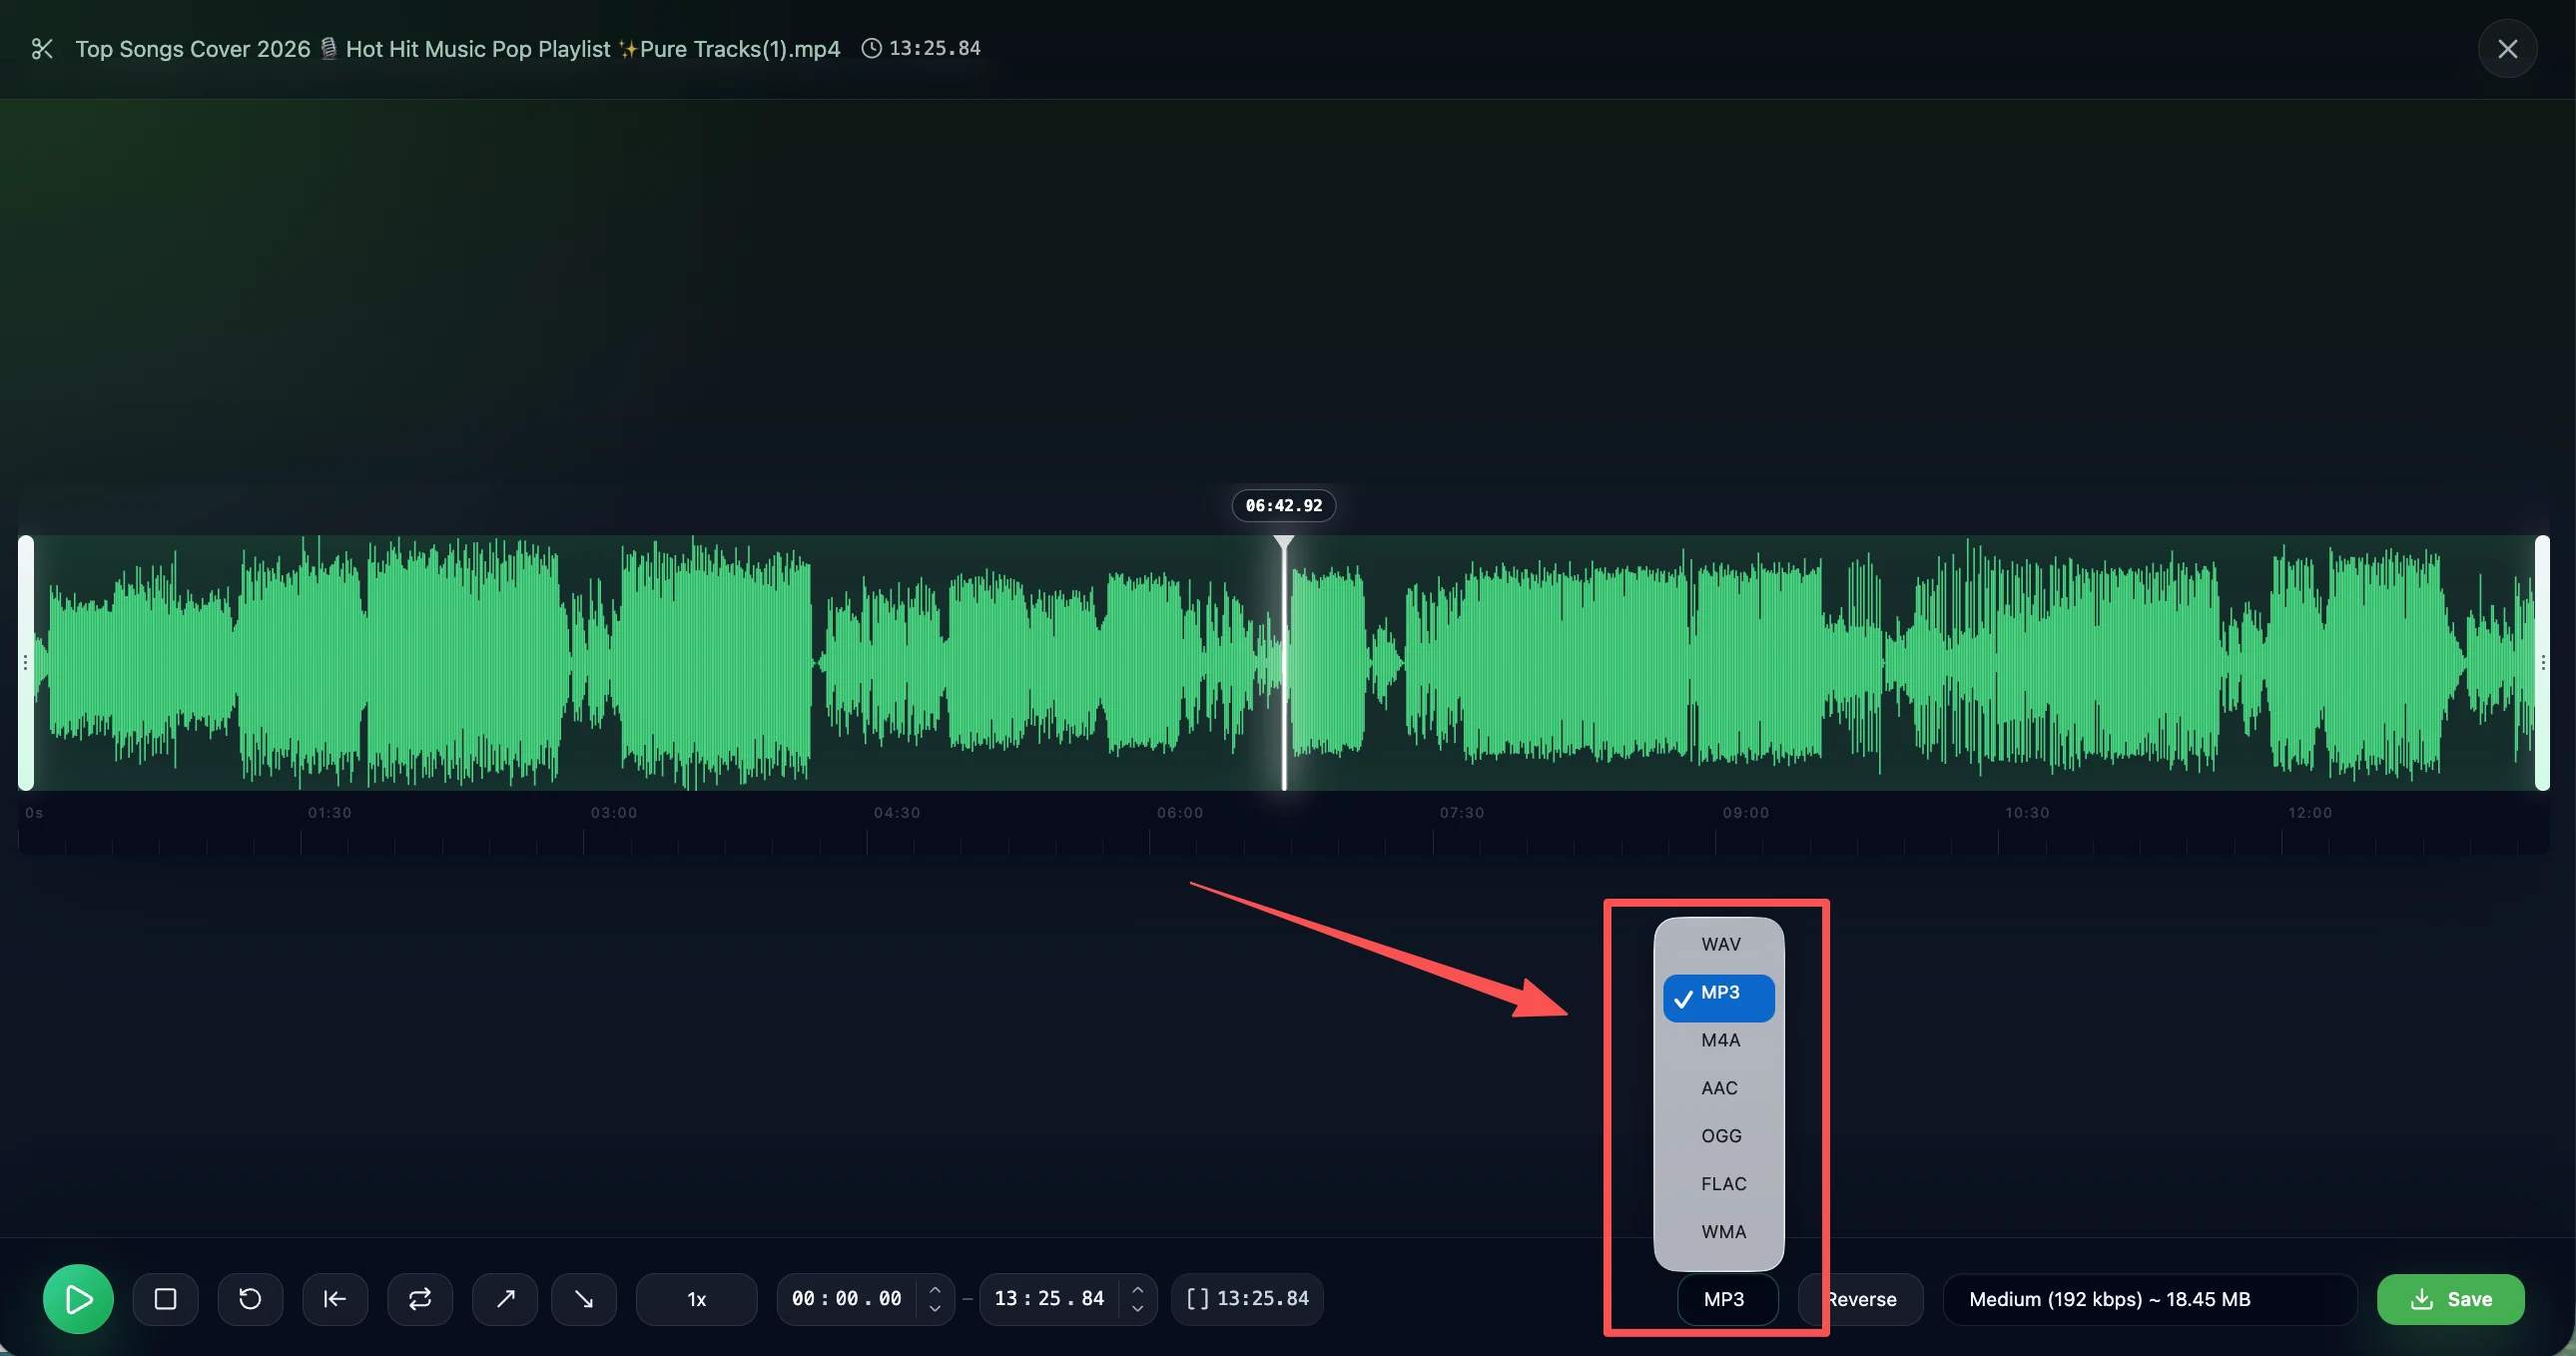Click the MP3 format dropdown button

tap(1727, 1299)
